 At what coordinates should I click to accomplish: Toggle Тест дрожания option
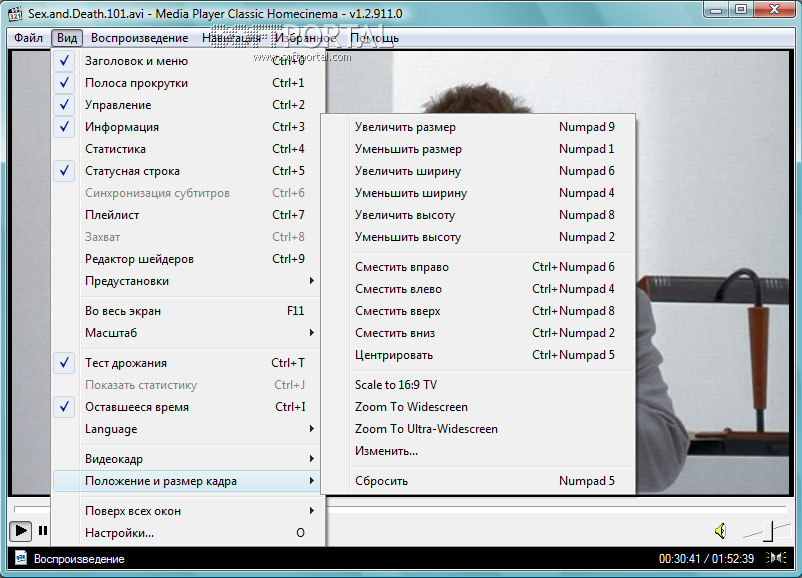pyautogui.click(x=188, y=363)
